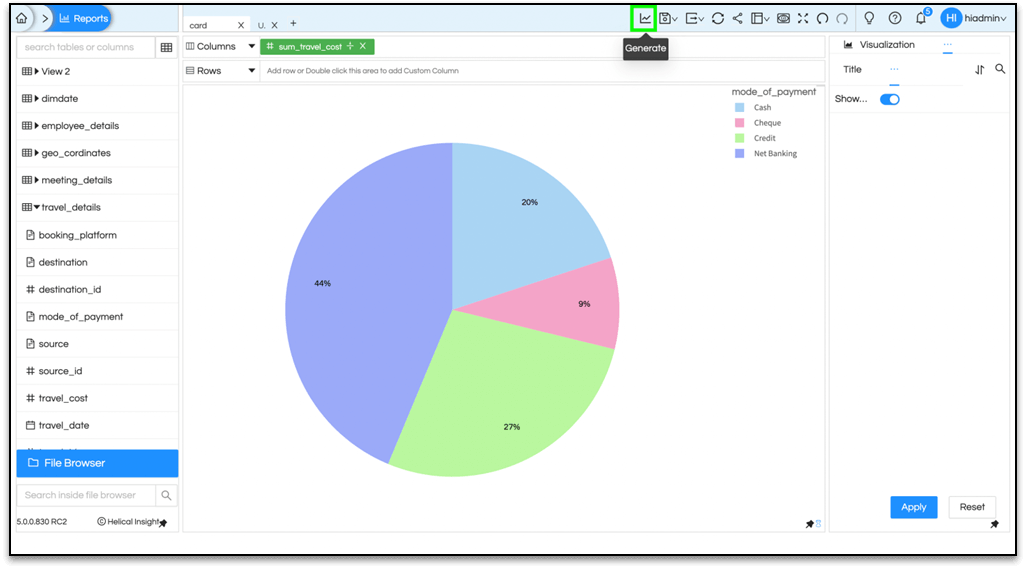Open the Reports breadcrumb tab

click(83, 18)
